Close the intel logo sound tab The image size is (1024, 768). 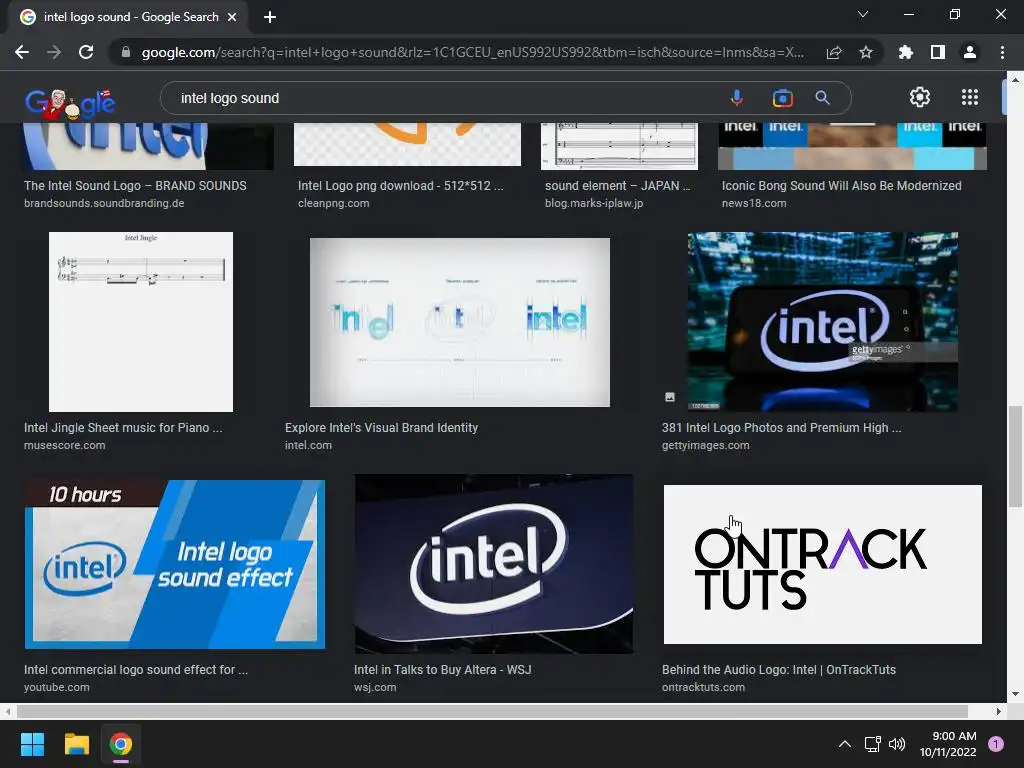[x=232, y=17]
